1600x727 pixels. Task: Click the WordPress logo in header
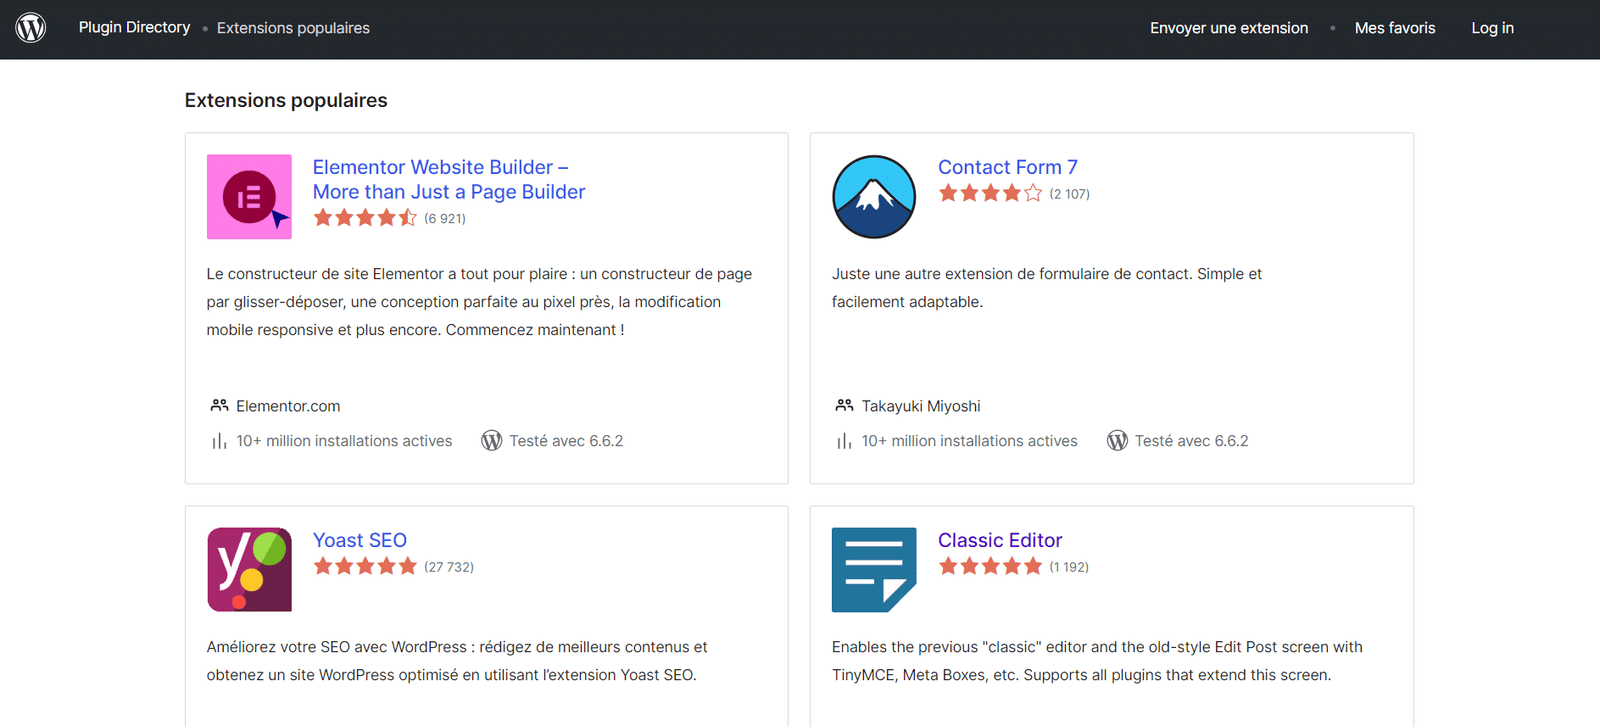[x=31, y=28]
